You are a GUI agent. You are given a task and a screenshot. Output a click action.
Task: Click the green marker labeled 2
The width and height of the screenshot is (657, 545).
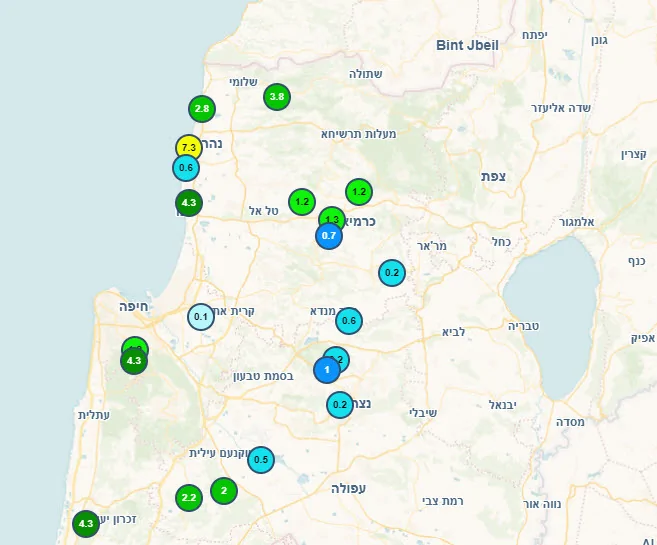point(224,491)
